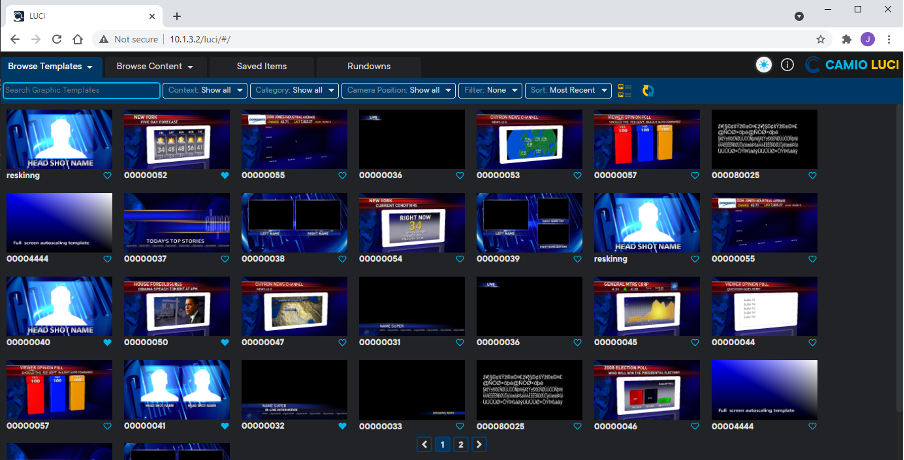The image size is (904, 460).
Task: Go to next page arrow
Action: (479, 444)
